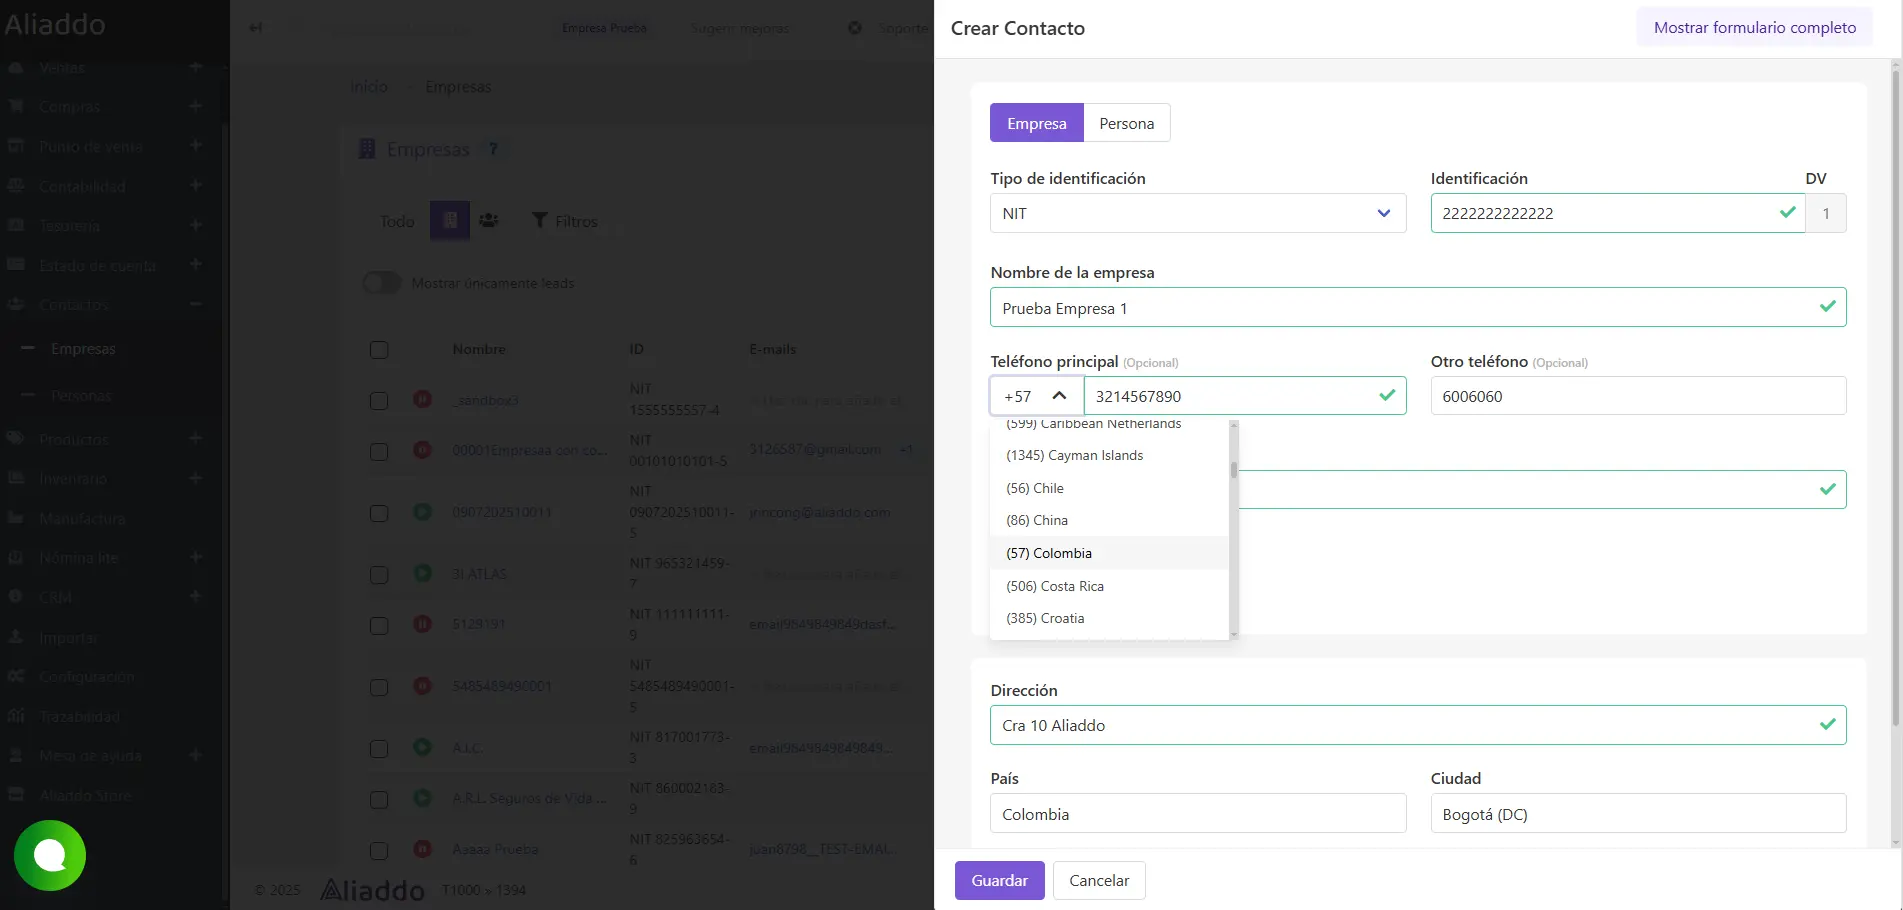Select the Empresa tab
This screenshot has width=1903, height=910.
[x=1036, y=123]
